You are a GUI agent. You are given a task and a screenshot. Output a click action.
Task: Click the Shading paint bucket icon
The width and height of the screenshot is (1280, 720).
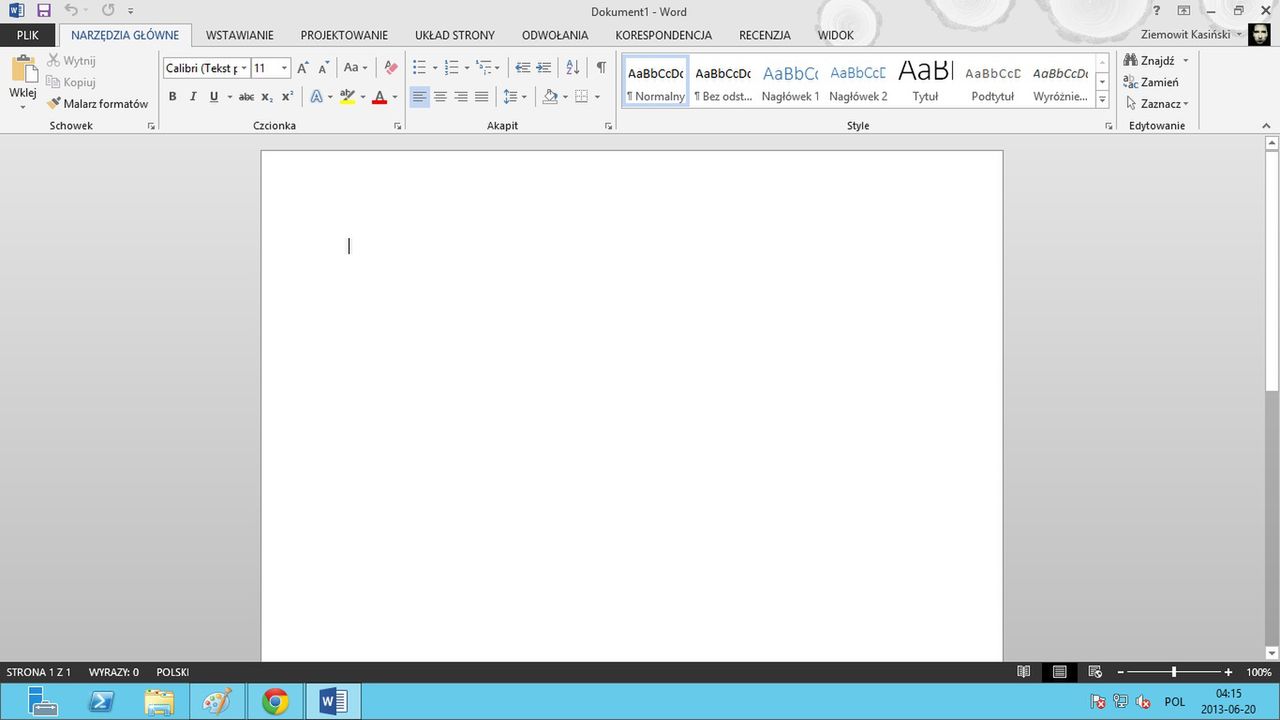coord(550,97)
